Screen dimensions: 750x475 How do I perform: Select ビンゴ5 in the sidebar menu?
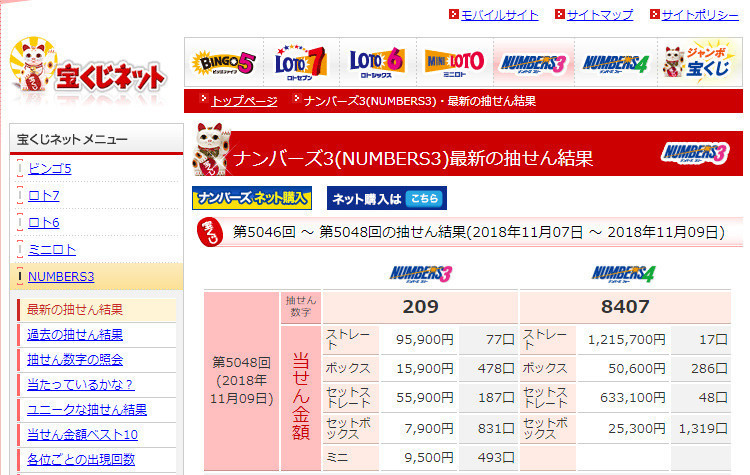pos(50,168)
